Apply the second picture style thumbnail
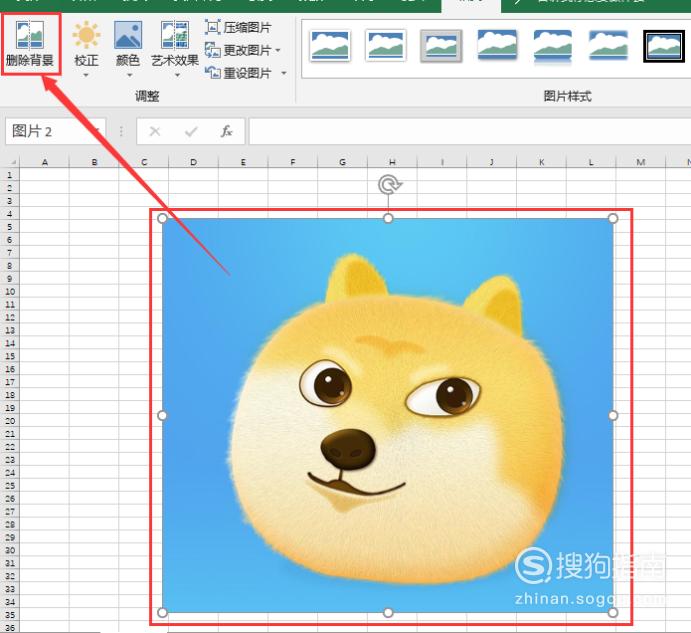Viewport: 691px width, 633px height. [x=386, y=45]
